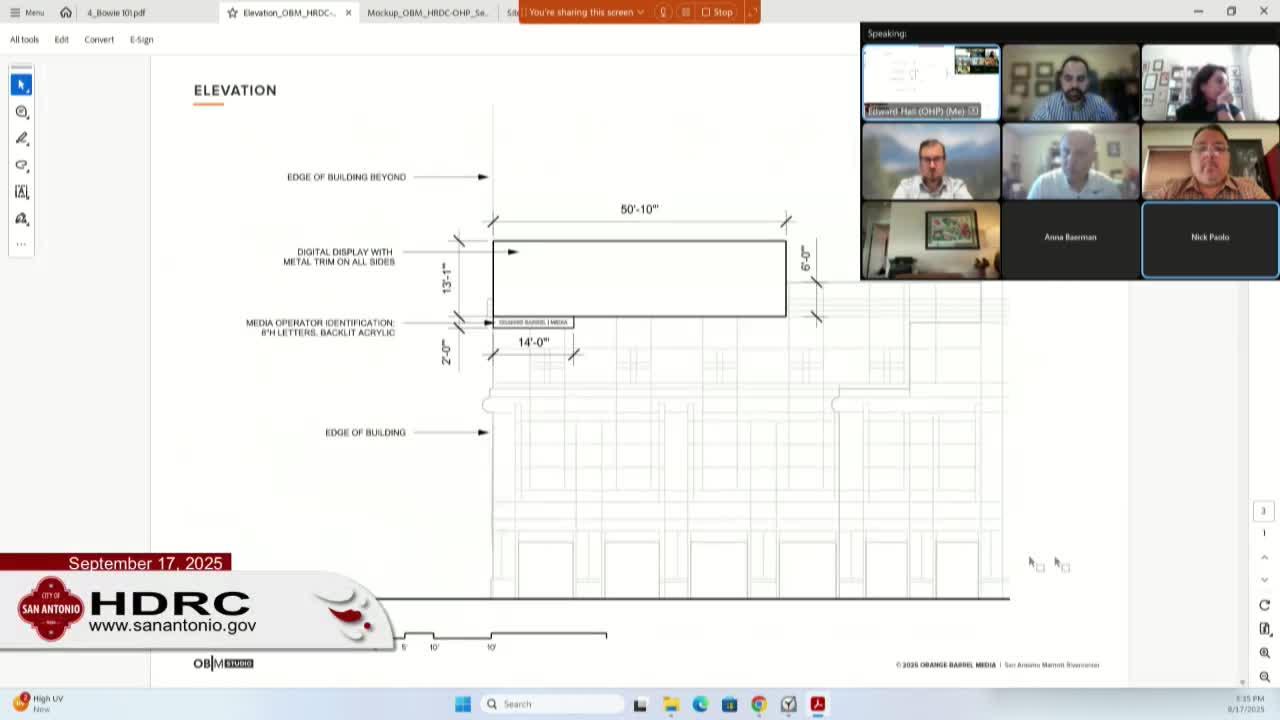This screenshot has height=720, width=1280.
Task: Switch to the Elevation_OBM_HRDC tab
Action: [289, 13]
